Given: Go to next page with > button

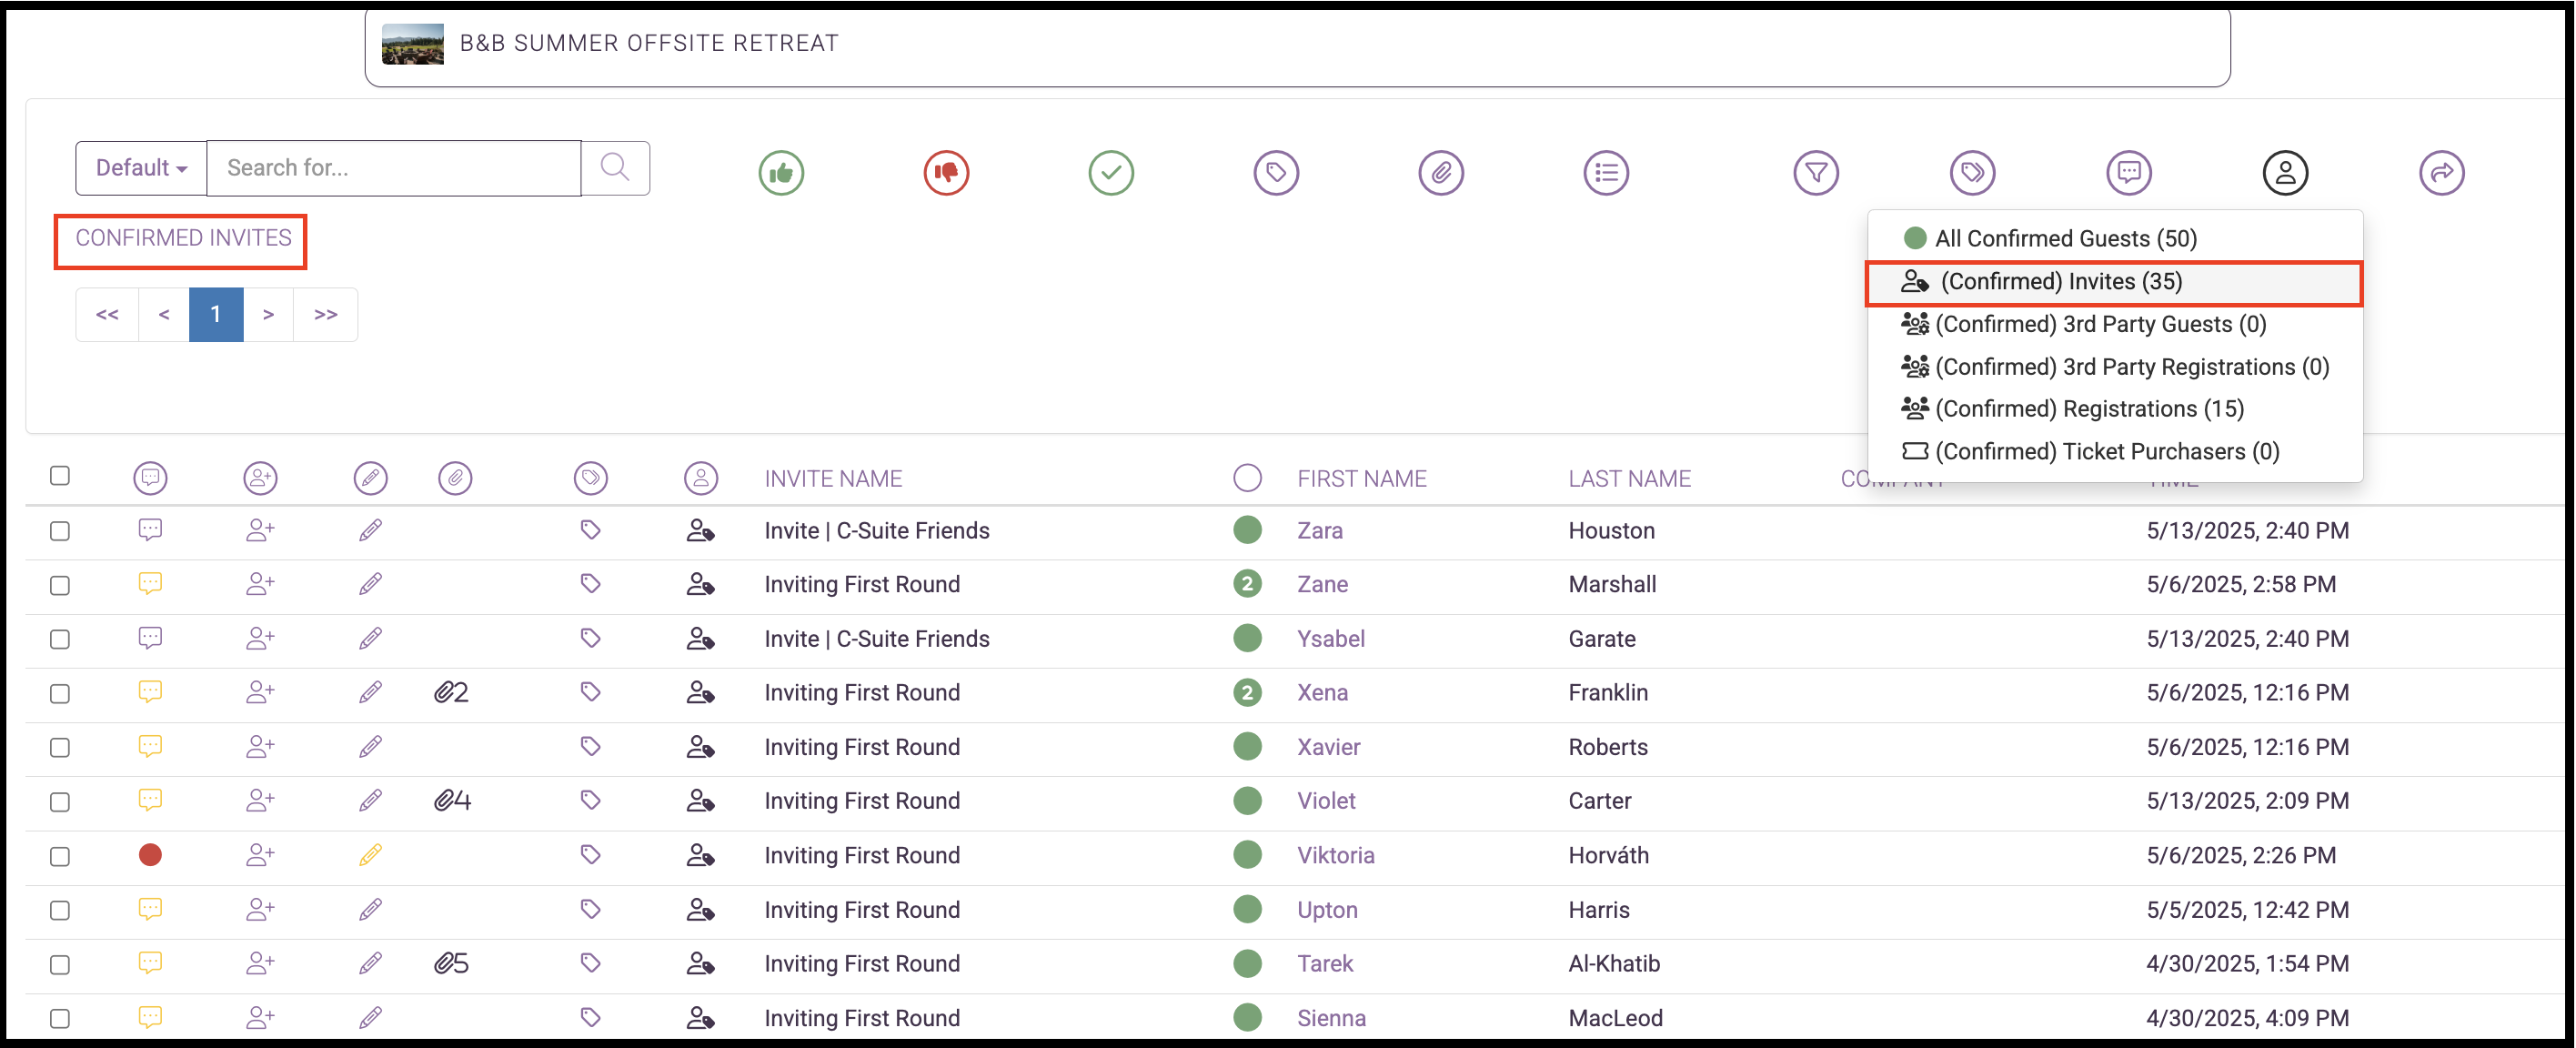Looking at the screenshot, I should [x=268, y=314].
